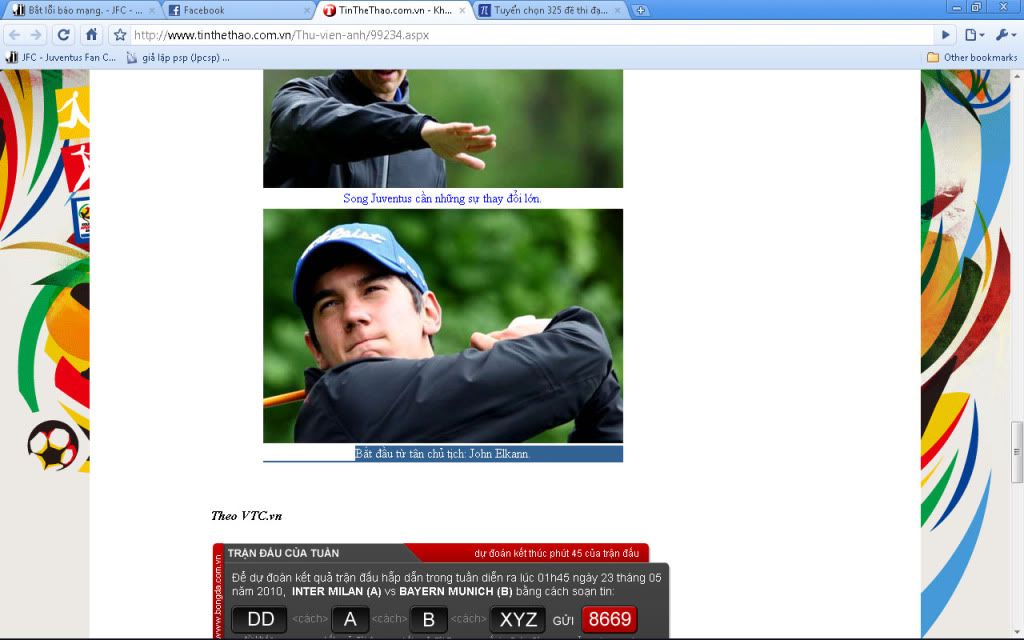Expand the Other bookmarks folder
1024x640 pixels.
point(972,57)
